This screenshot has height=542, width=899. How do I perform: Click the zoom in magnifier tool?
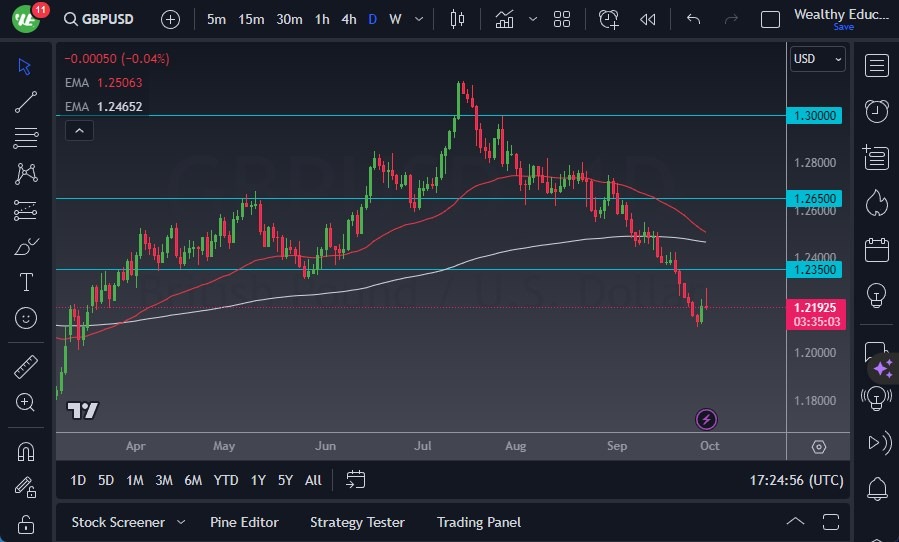coord(26,402)
